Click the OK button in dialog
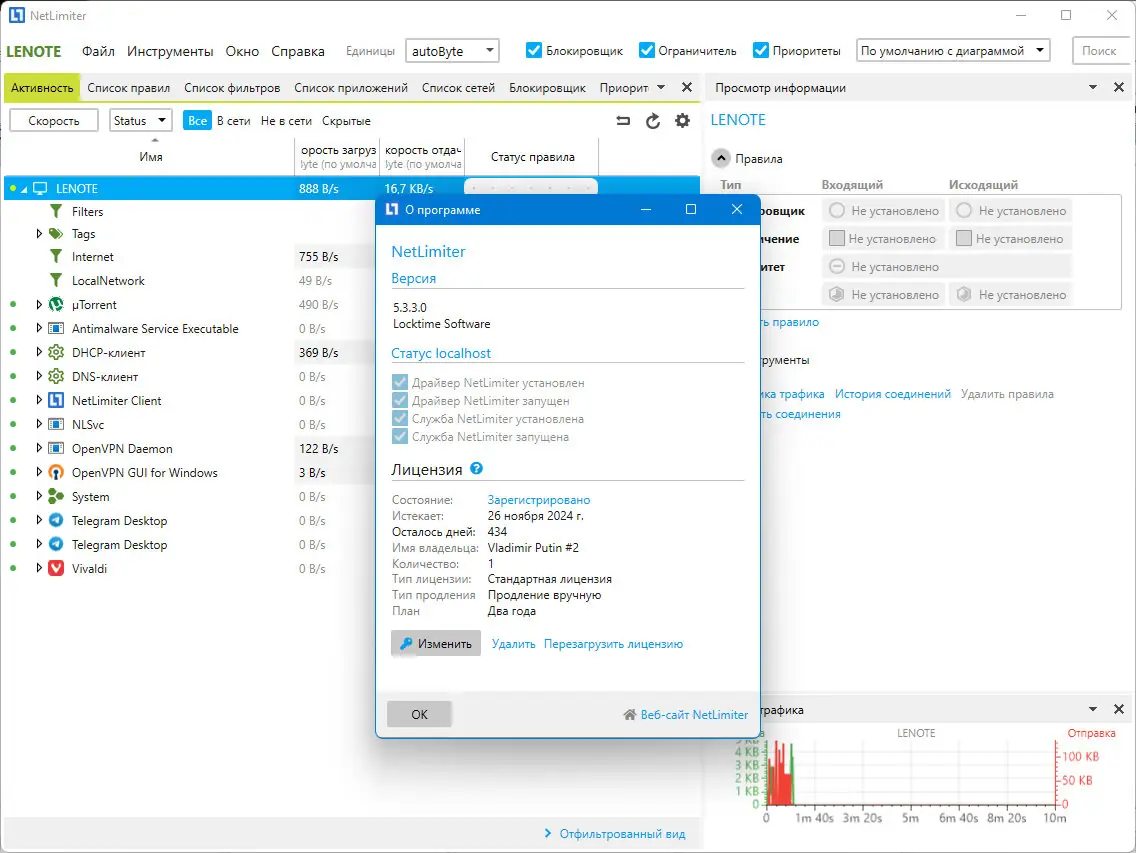Viewport: 1136px width, 853px height. [x=419, y=715]
